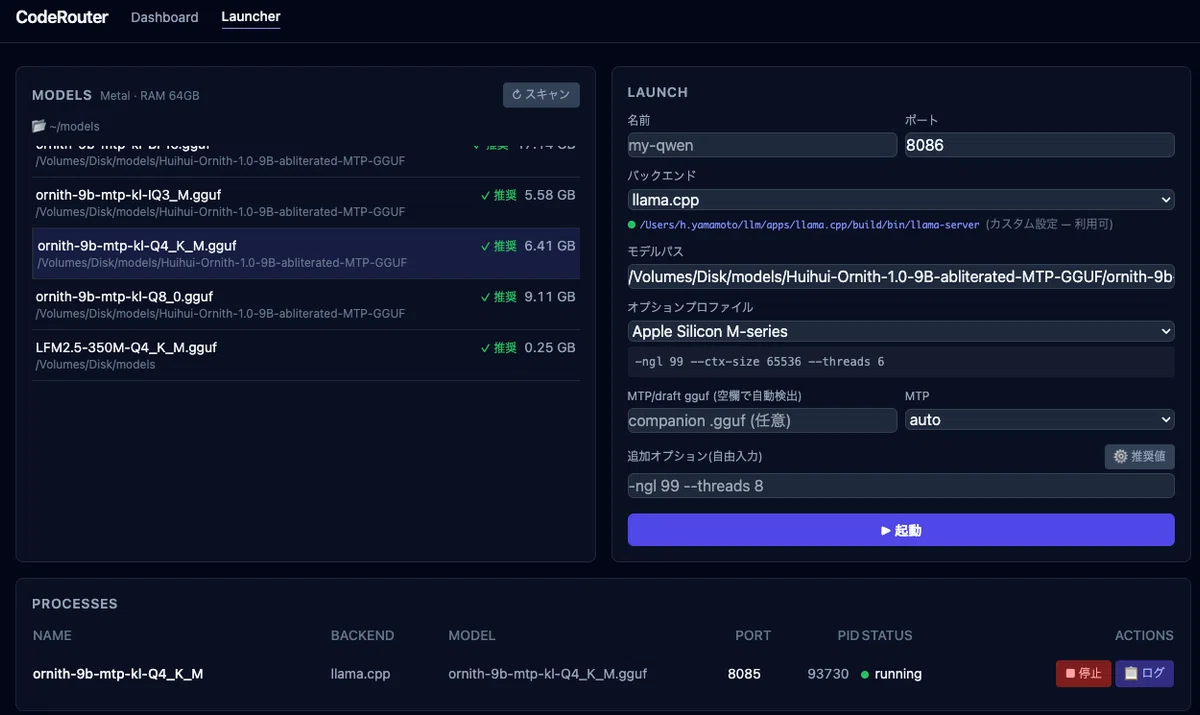
Task: Click the ポート field showing 8086
Action: (1039, 145)
